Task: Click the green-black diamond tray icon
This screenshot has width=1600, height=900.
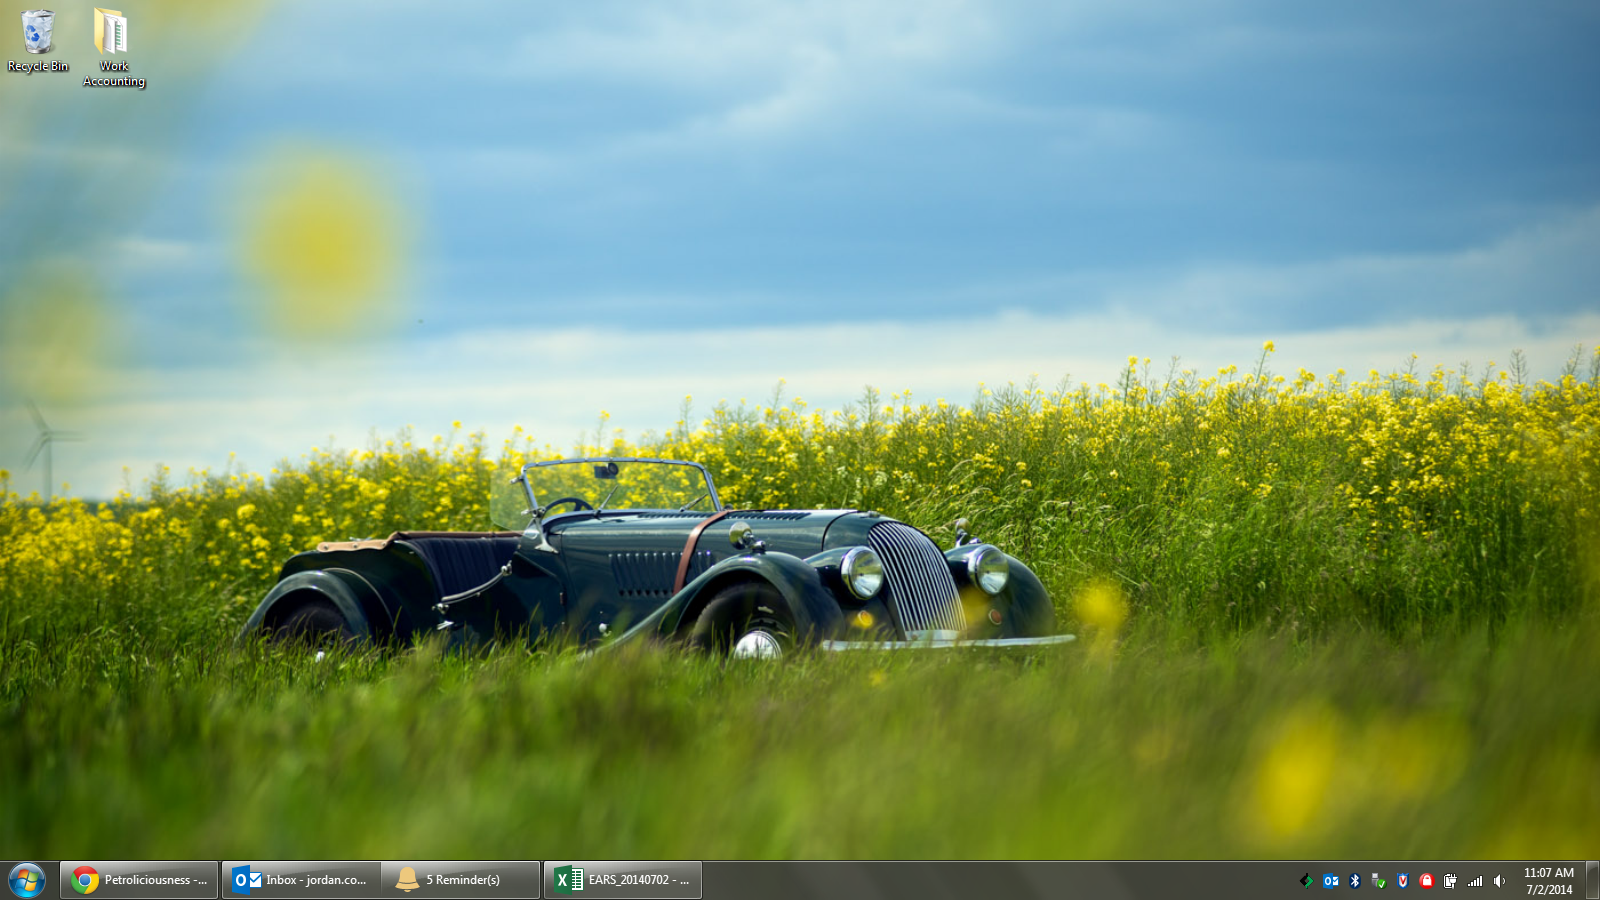Action: point(1306,881)
